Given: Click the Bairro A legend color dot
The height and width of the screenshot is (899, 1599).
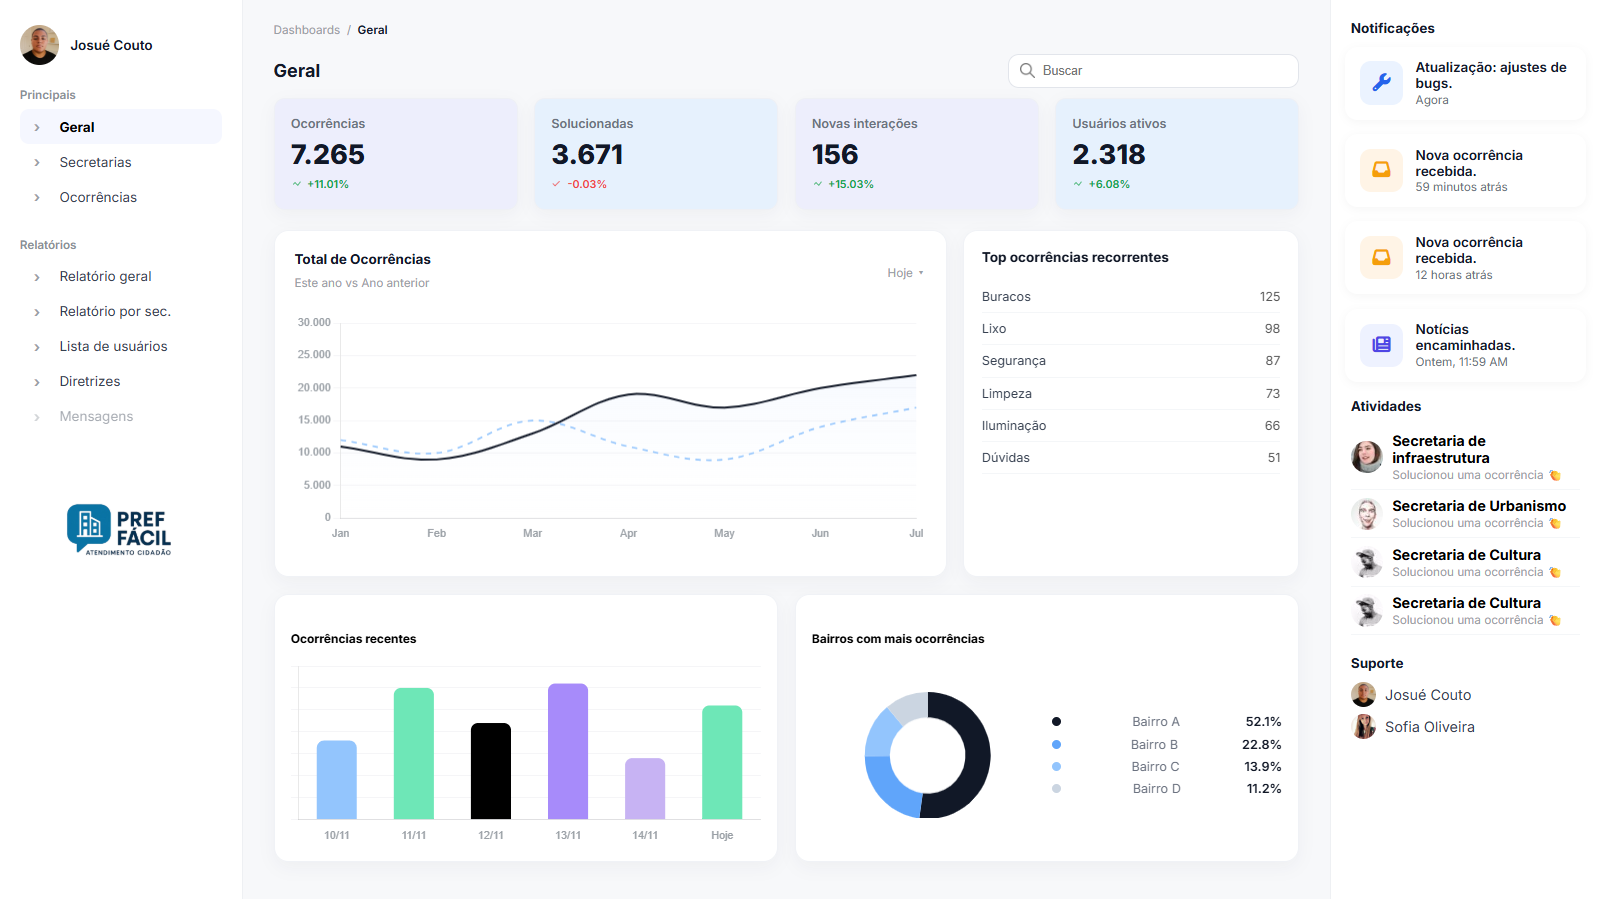Looking at the screenshot, I should coord(1056,722).
